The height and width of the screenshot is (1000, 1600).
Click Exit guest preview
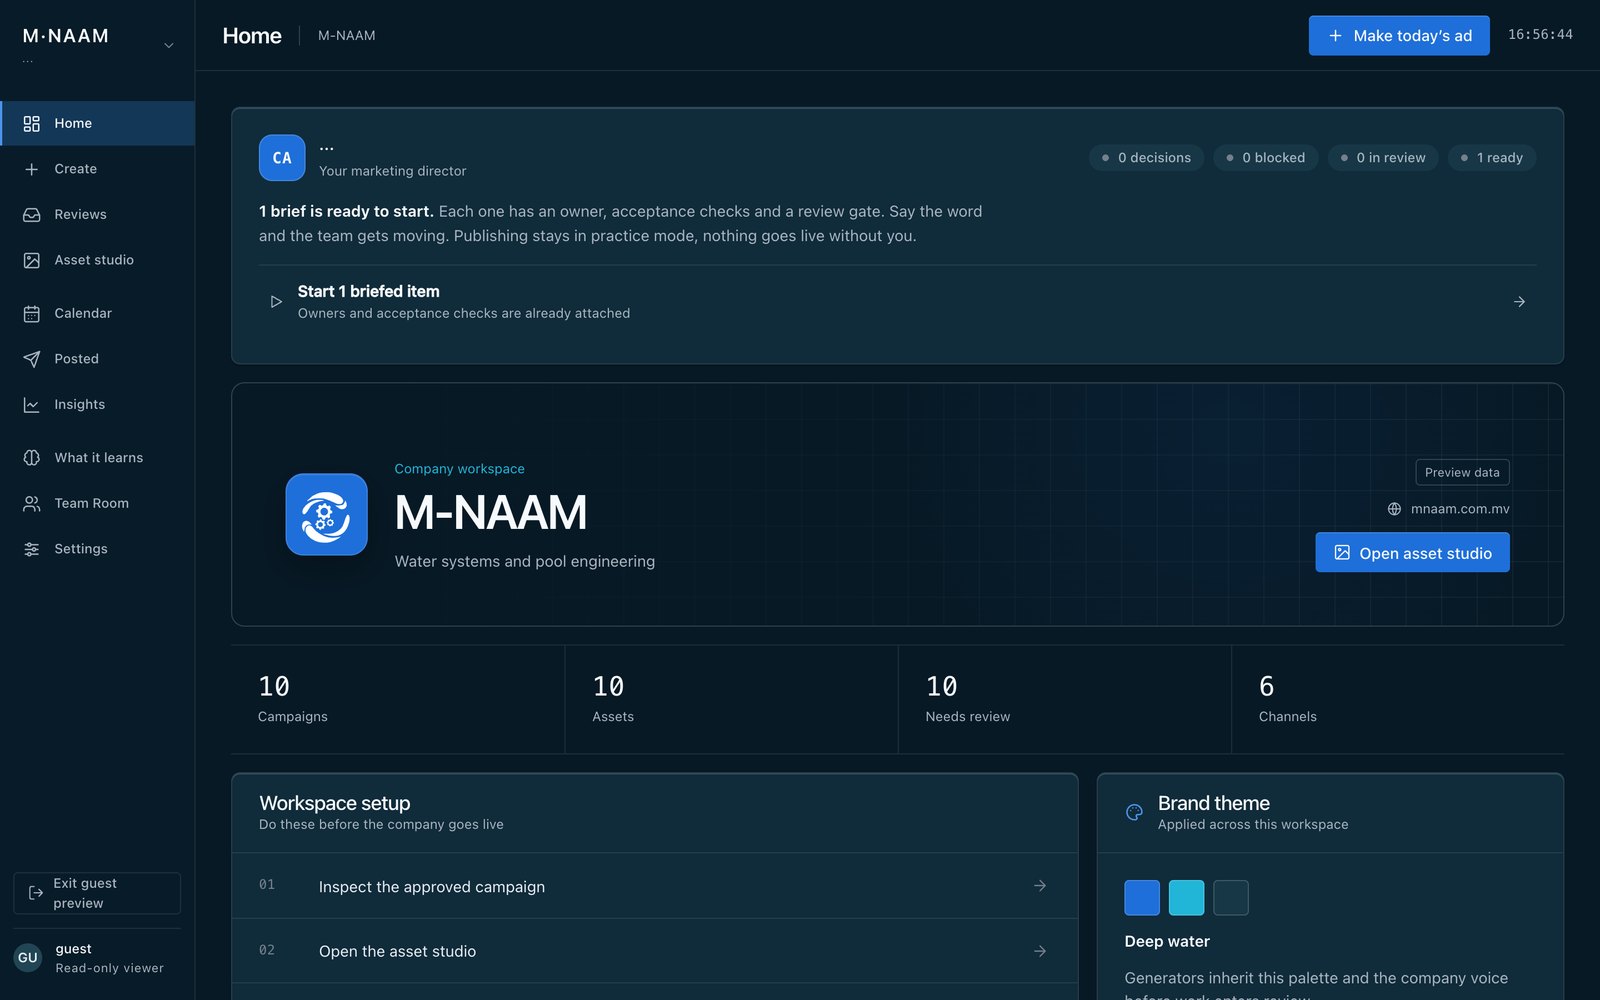coord(97,893)
